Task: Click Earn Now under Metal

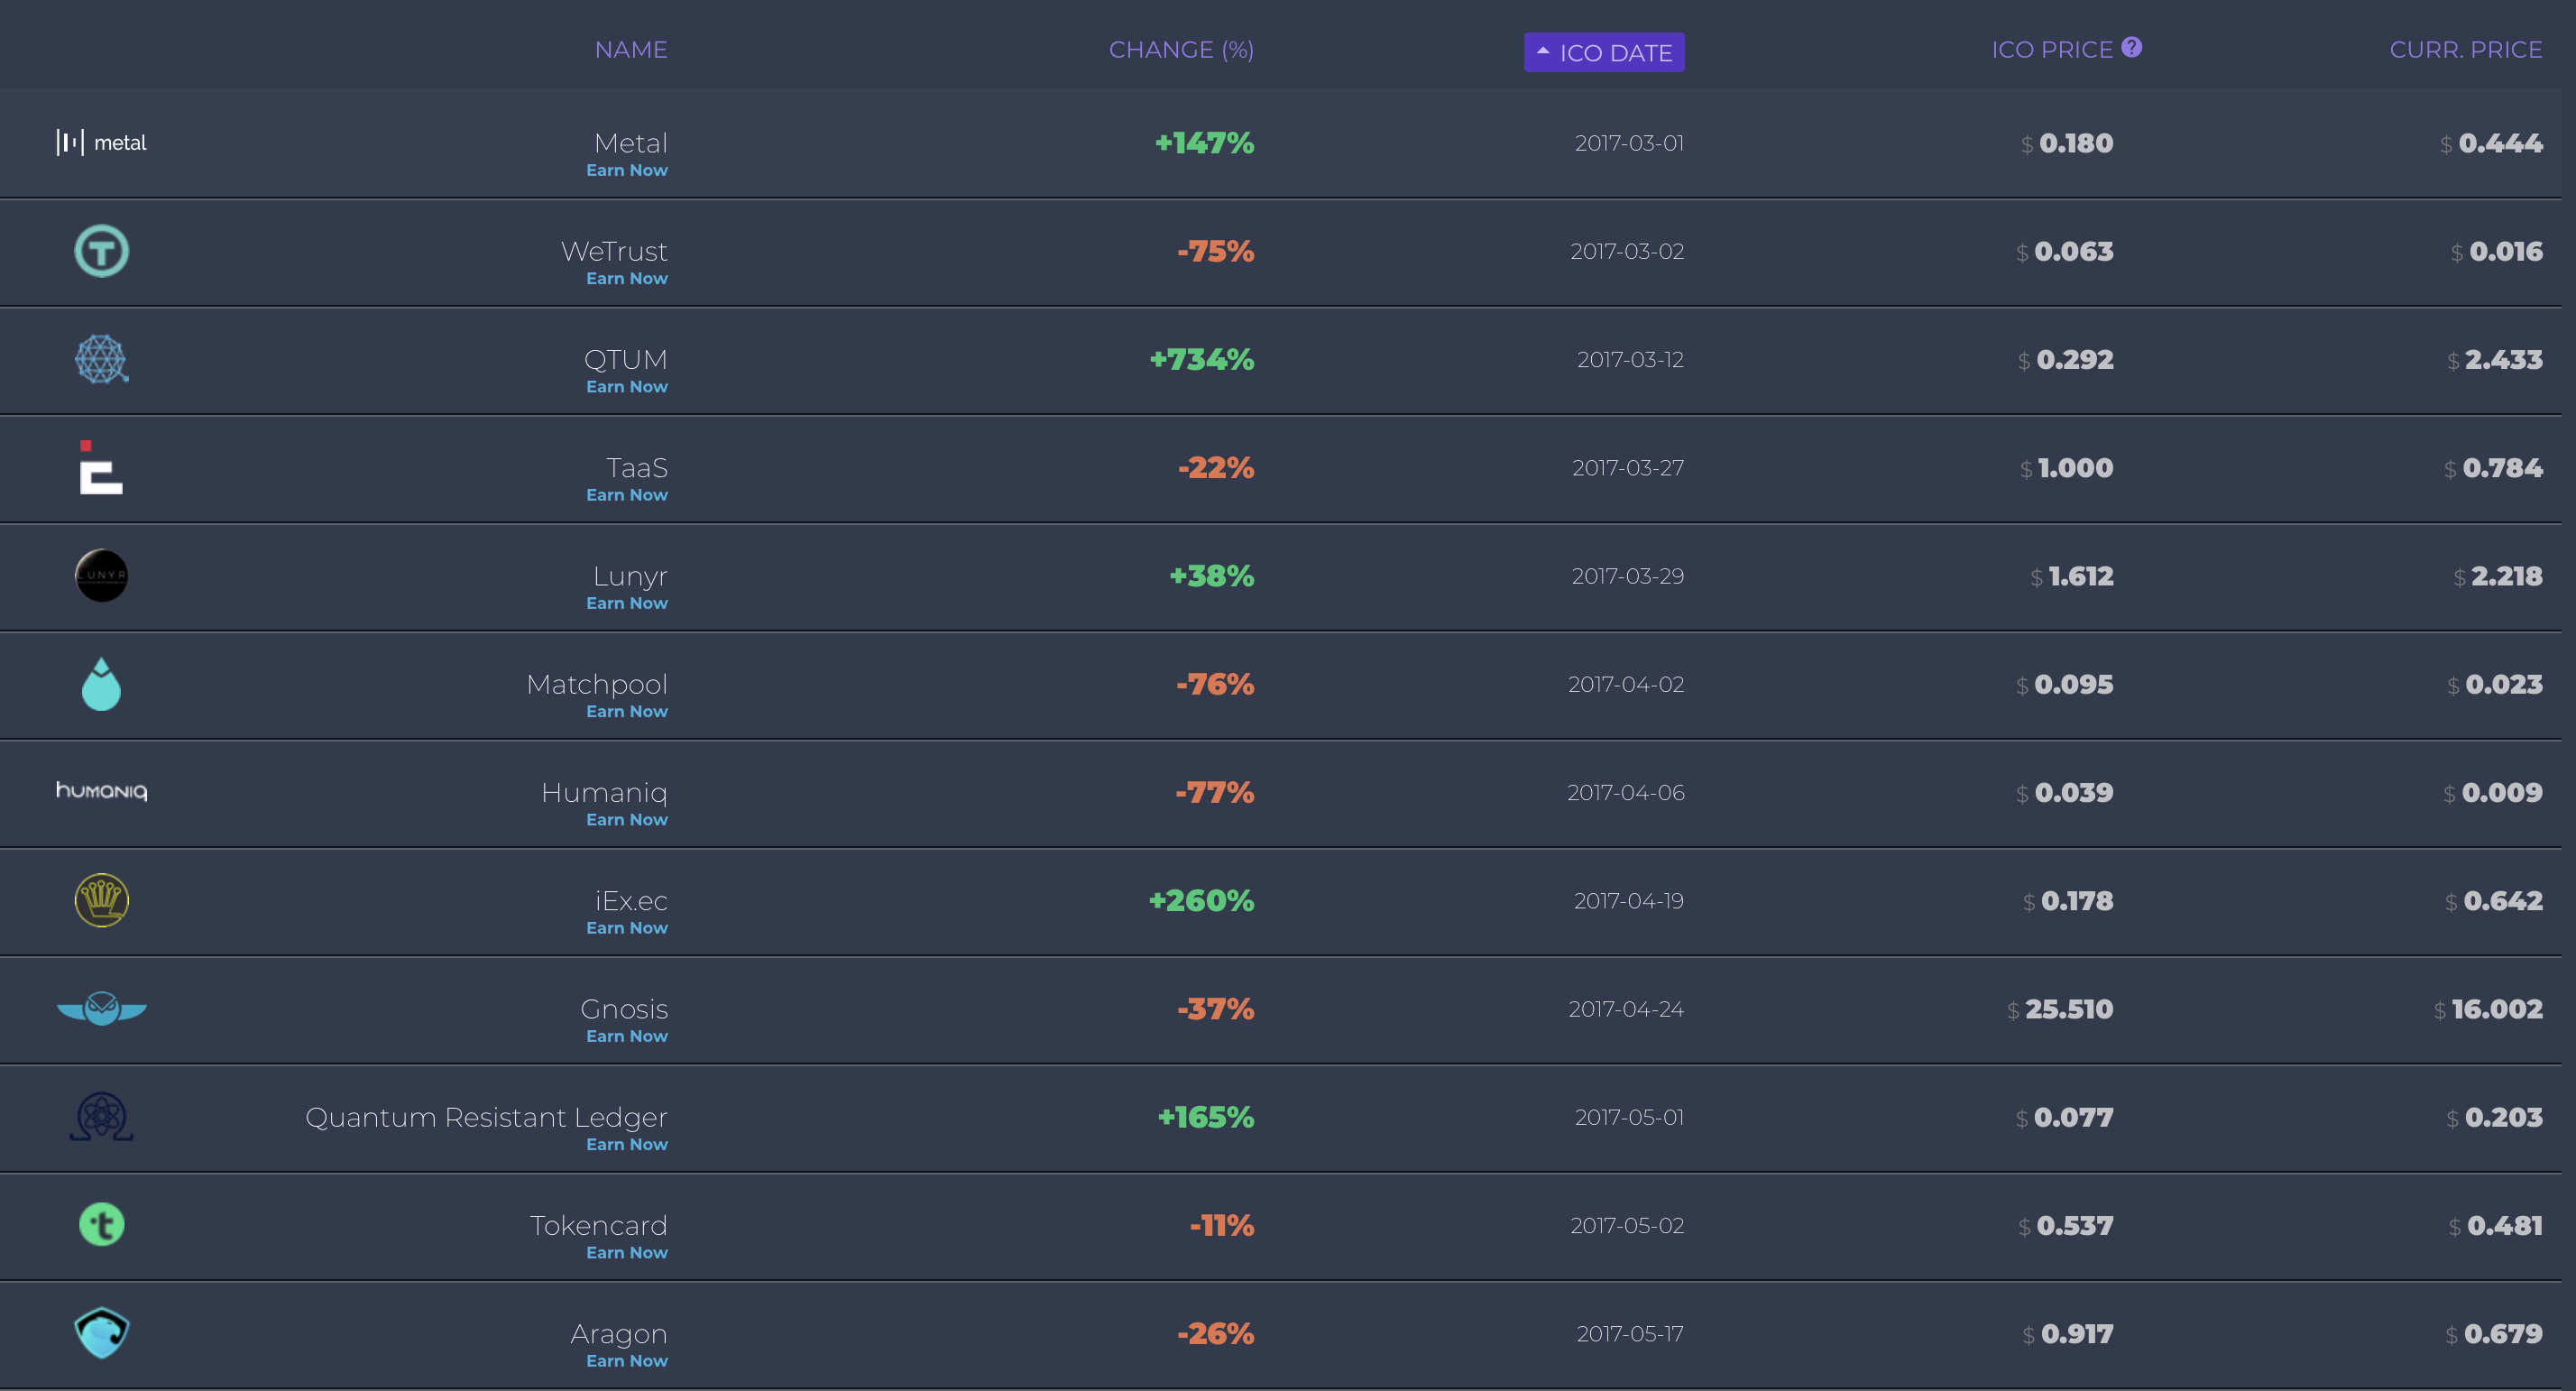Action: coord(626,171)
